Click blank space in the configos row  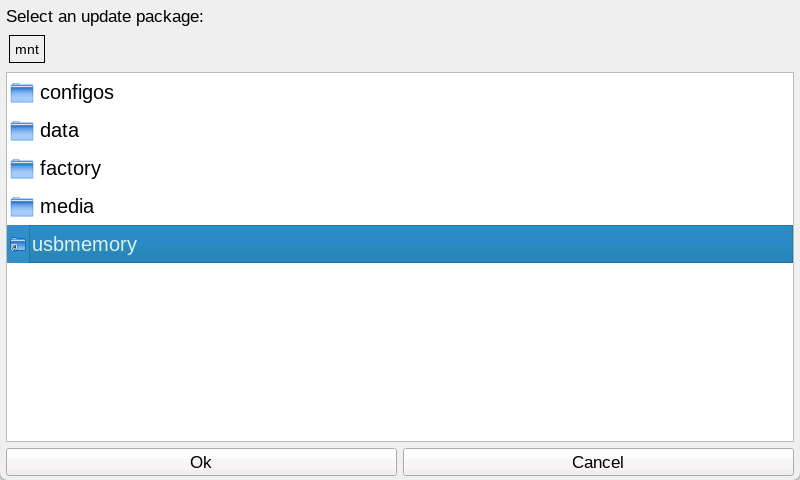454,93
